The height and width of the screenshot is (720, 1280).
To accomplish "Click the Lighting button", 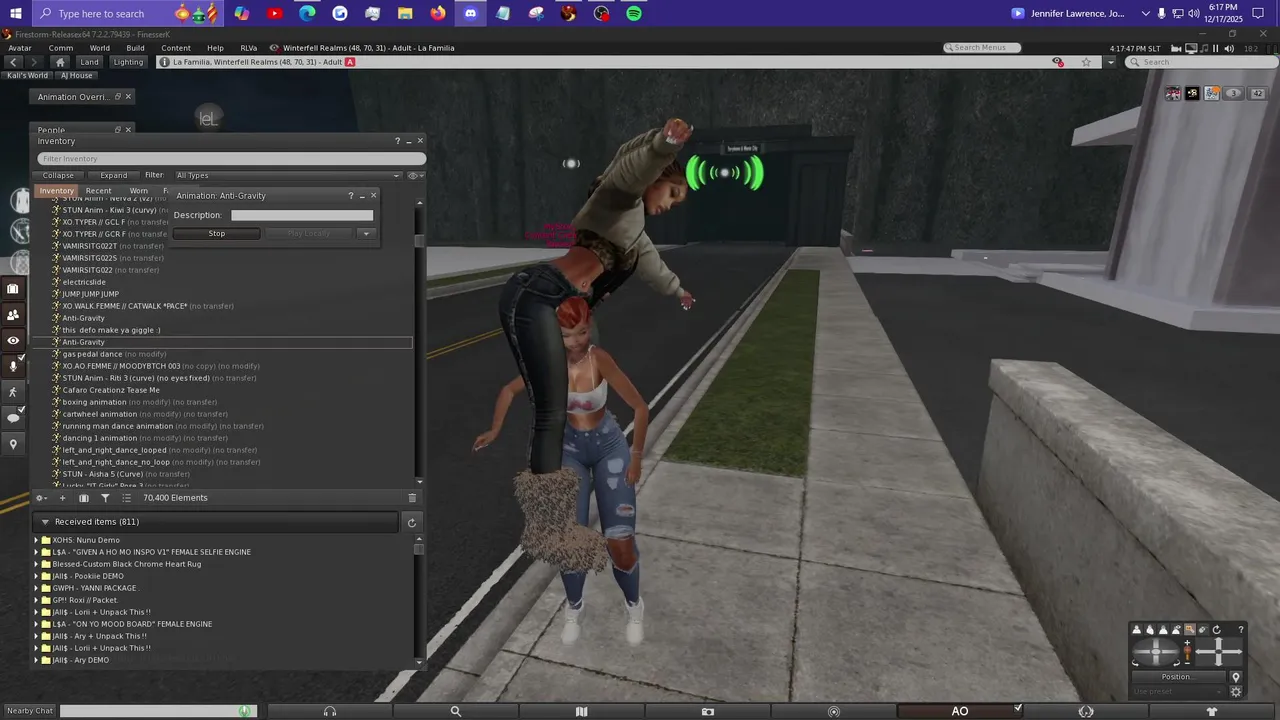I will [128, 62].
